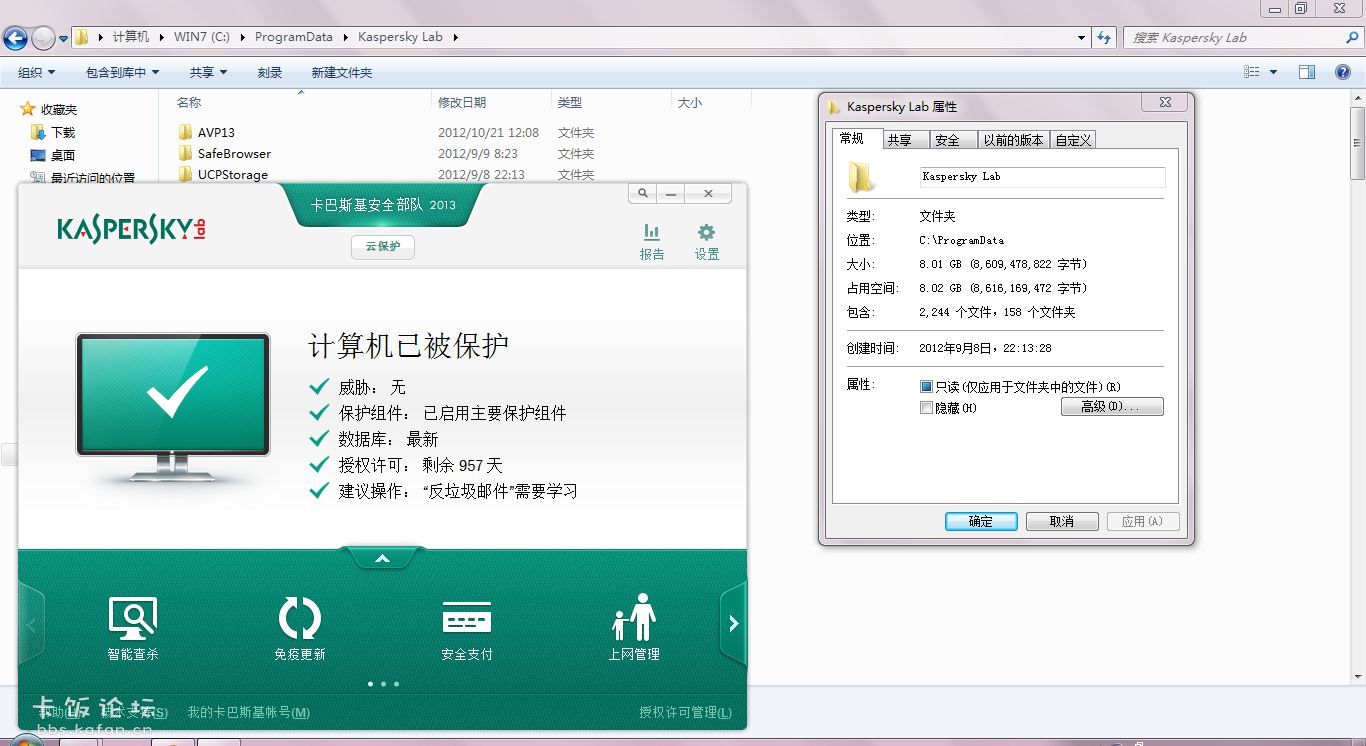
Task: Sort by the 名称 Name column header
Action: [189, 102]
